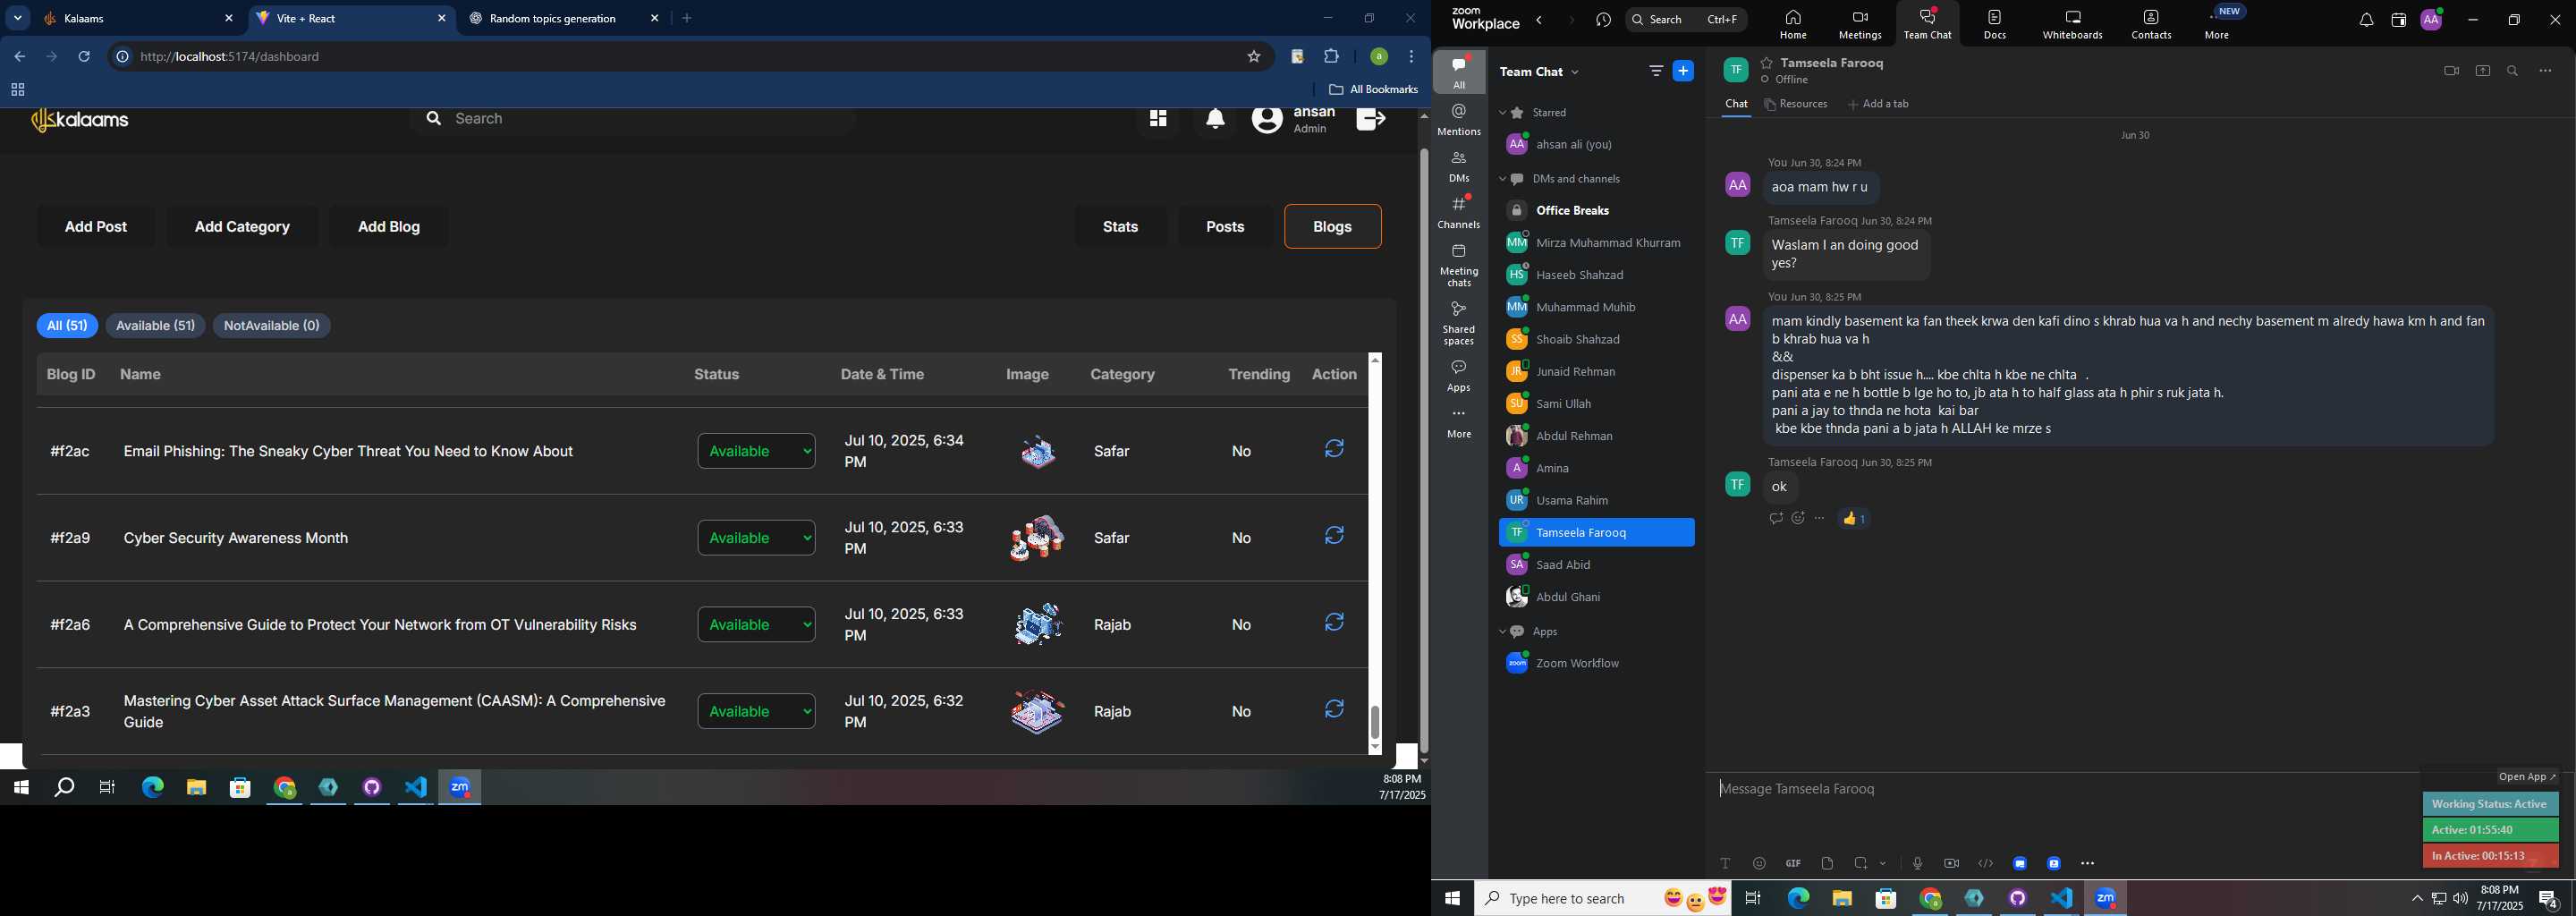
Task: Open Channels in Zoom sidebar
Action: click(1459, 212)
